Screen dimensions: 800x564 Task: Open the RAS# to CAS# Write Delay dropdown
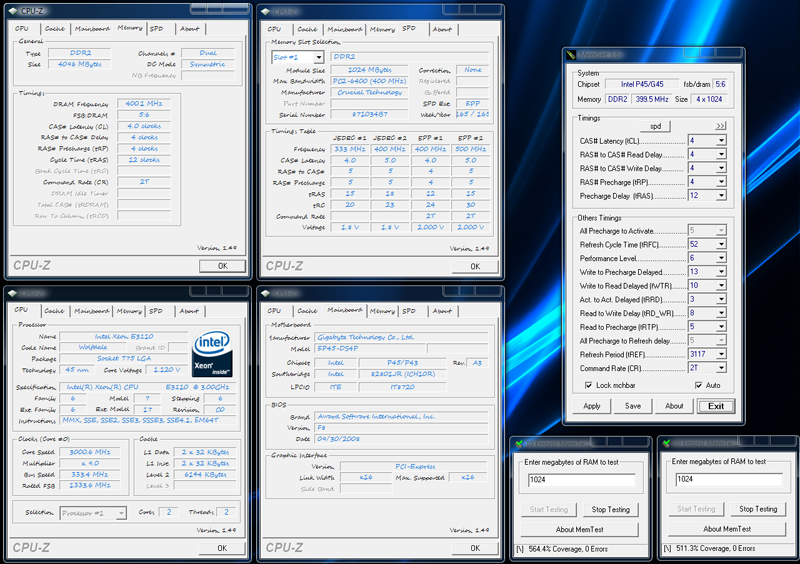click(x=721, y=168)
